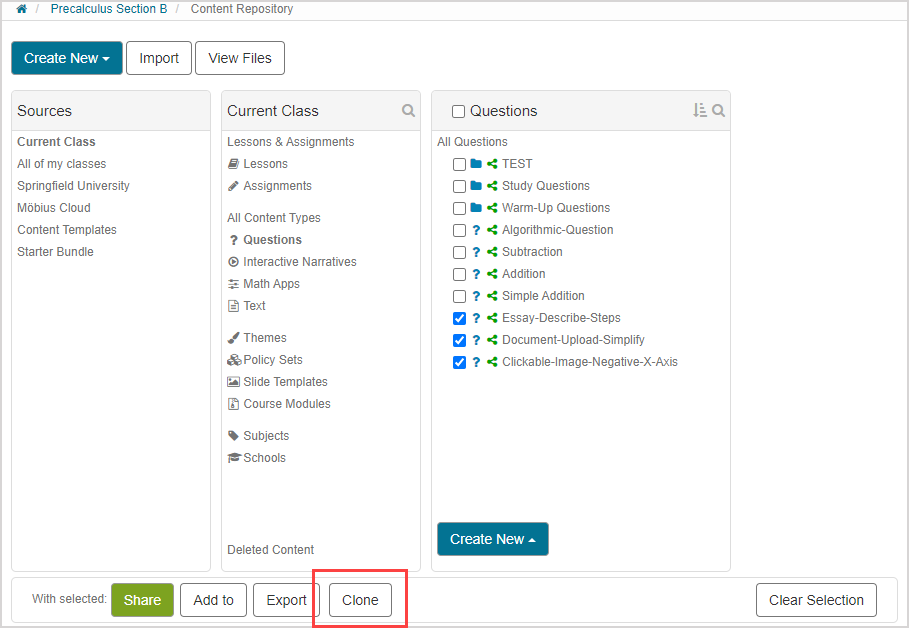The height and width of the screenshot is (628, 909).
Task: Expand Create New menu in Questions panel
Action: point(492,539)
